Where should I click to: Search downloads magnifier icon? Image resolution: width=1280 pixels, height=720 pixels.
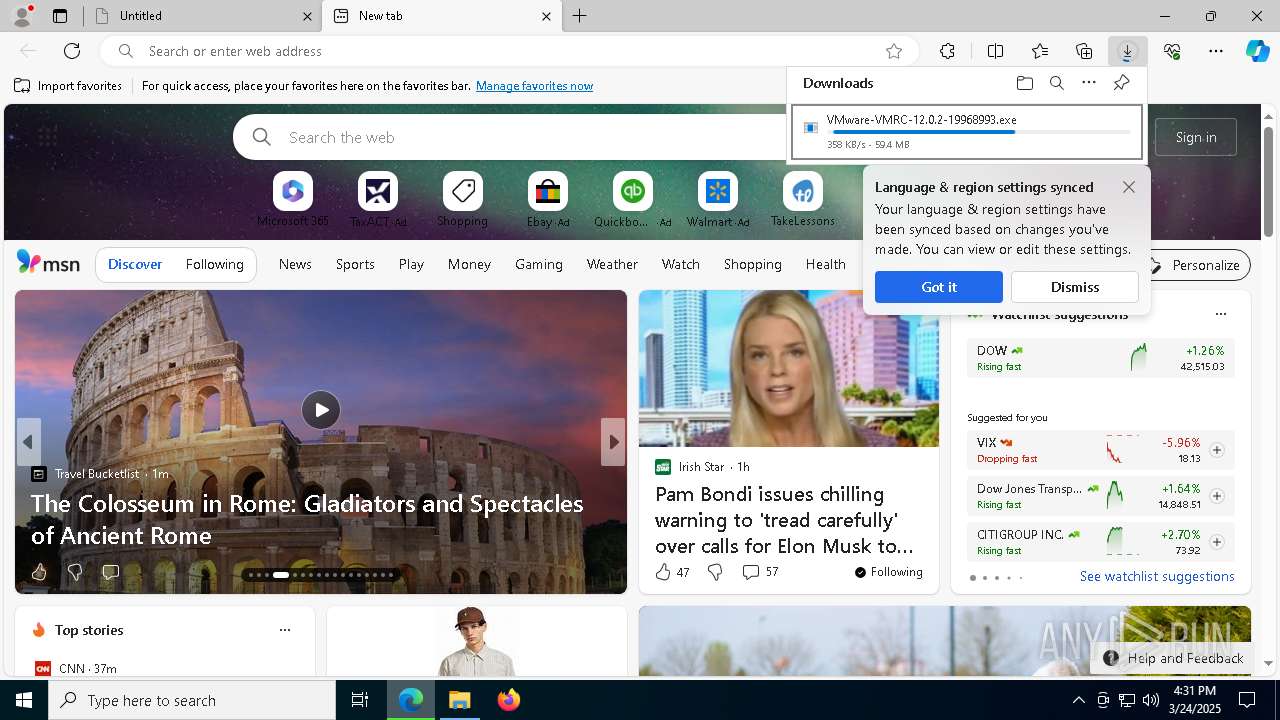pos(1057,83)
